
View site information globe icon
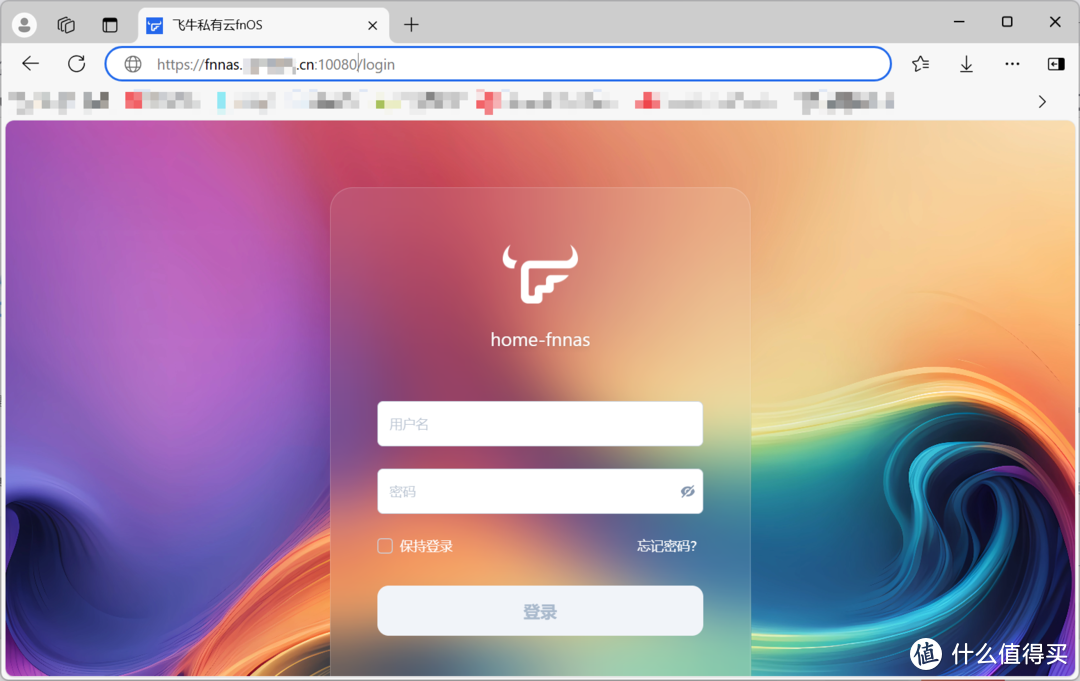(x=133, y=64)
